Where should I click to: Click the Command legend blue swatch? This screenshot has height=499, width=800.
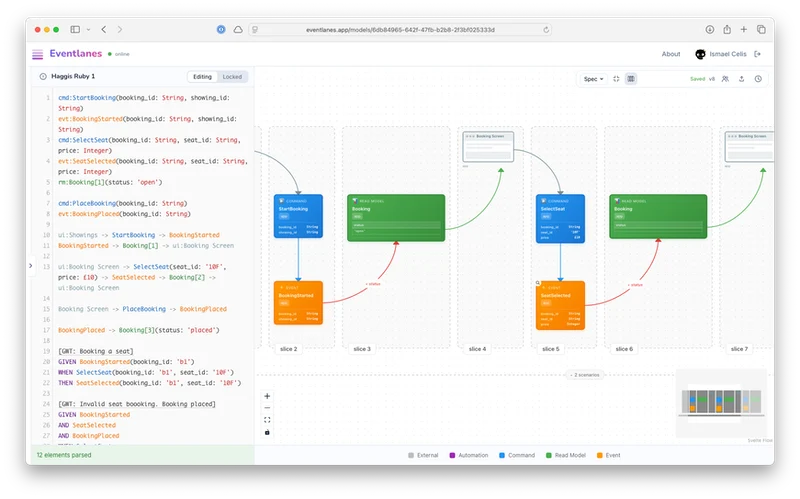[502, 456]
